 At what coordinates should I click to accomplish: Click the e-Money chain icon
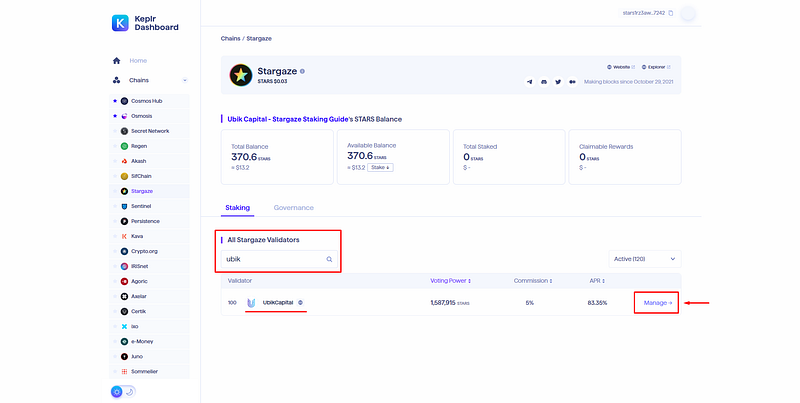click(x=124, y=342)
